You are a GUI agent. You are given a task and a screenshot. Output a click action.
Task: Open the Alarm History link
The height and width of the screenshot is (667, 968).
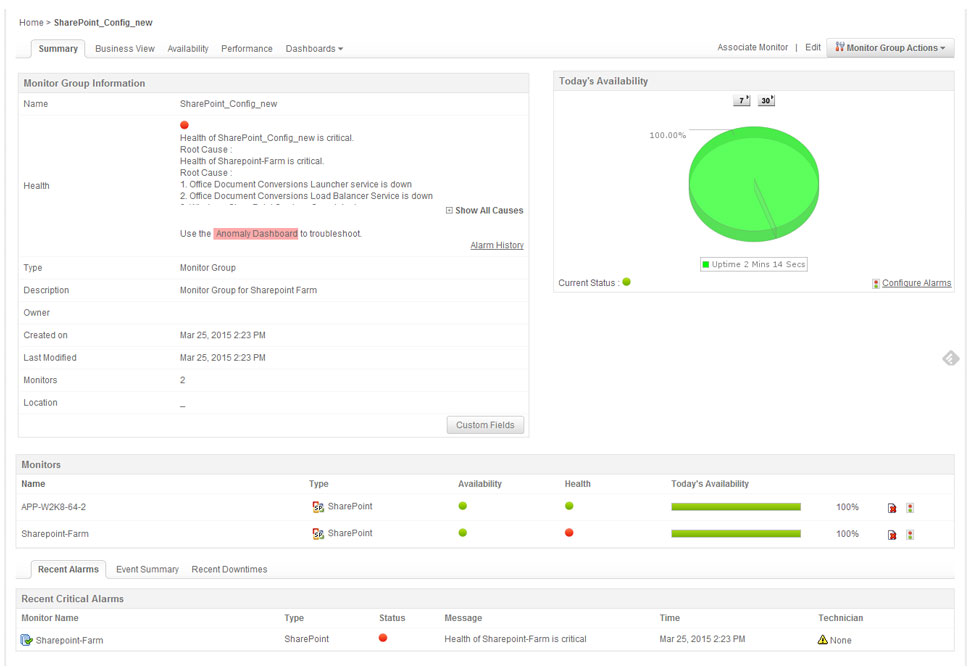click(x=497, y=245)
